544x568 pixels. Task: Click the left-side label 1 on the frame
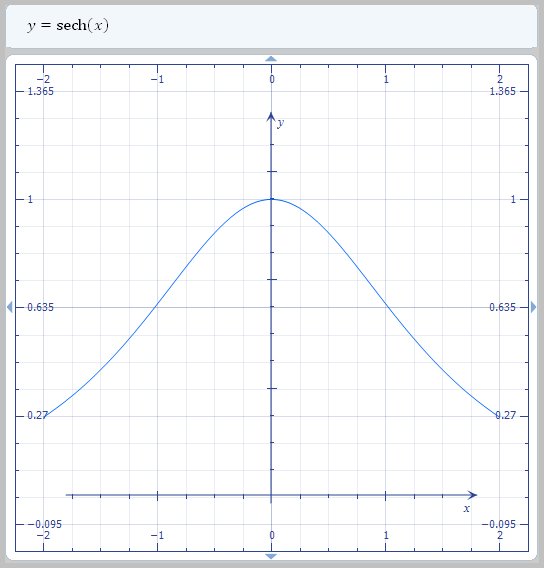[x=30, y=199]
